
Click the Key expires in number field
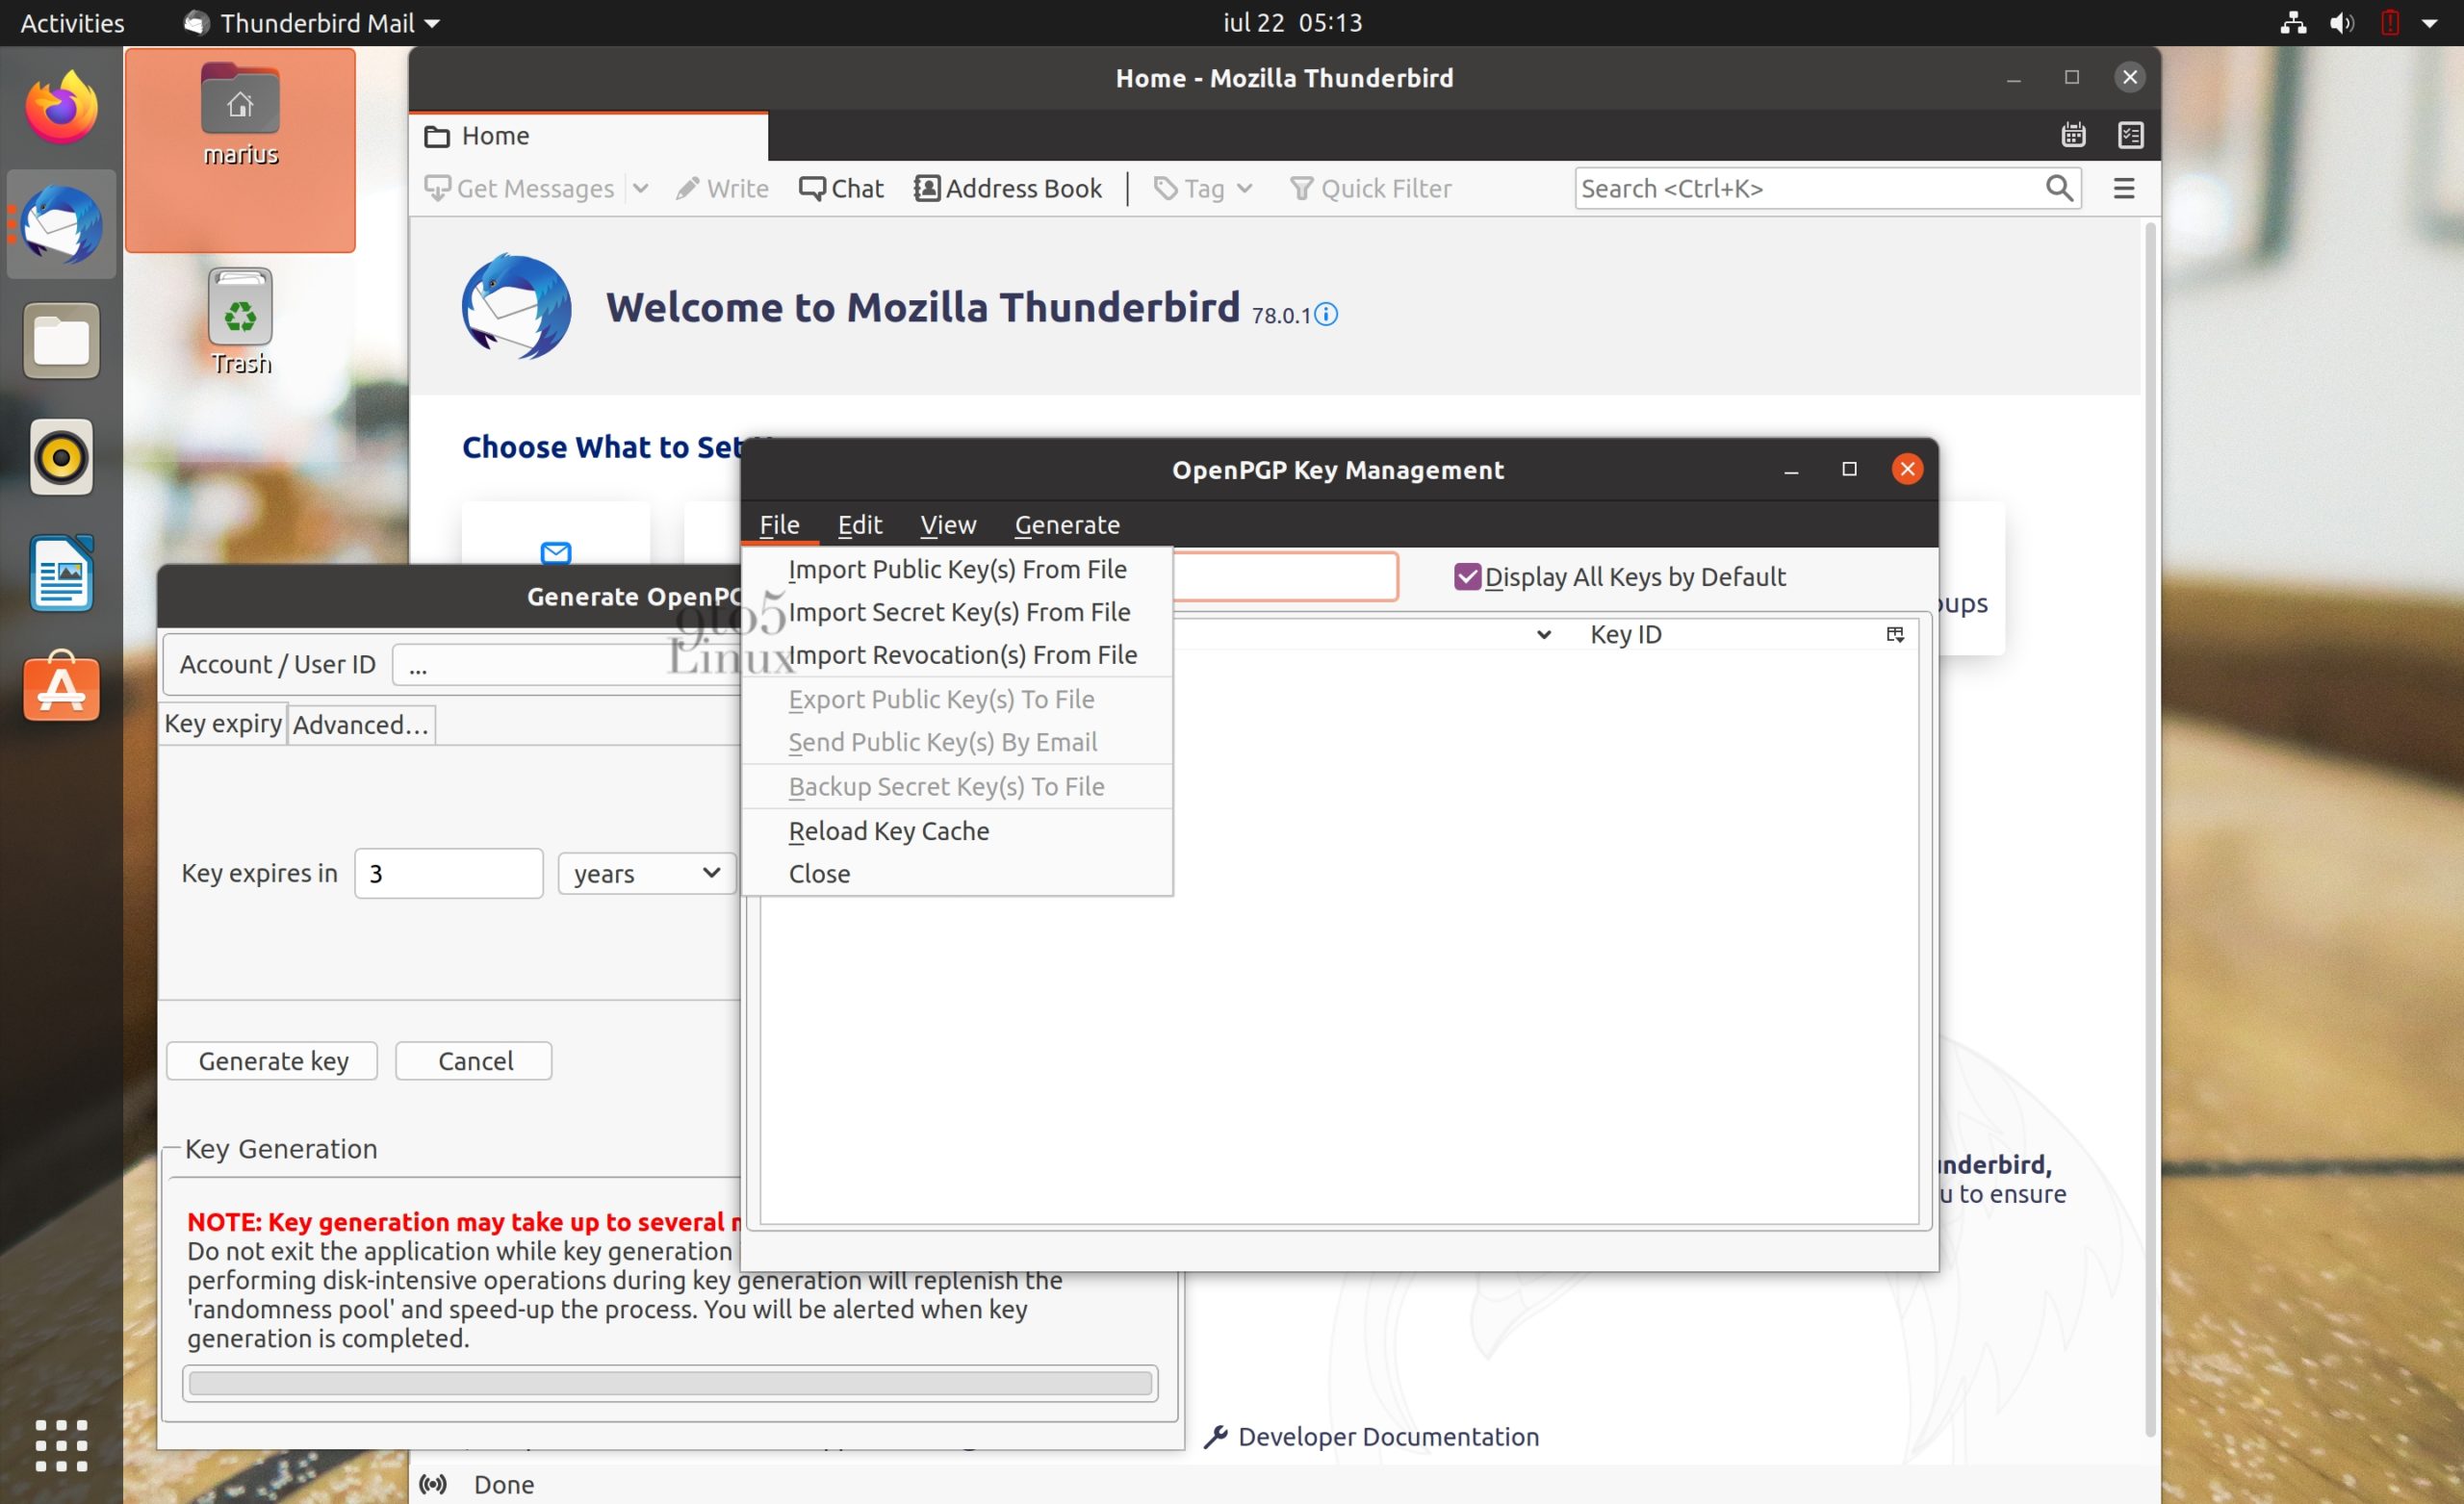pyautogui.click(x=448, y=873)
